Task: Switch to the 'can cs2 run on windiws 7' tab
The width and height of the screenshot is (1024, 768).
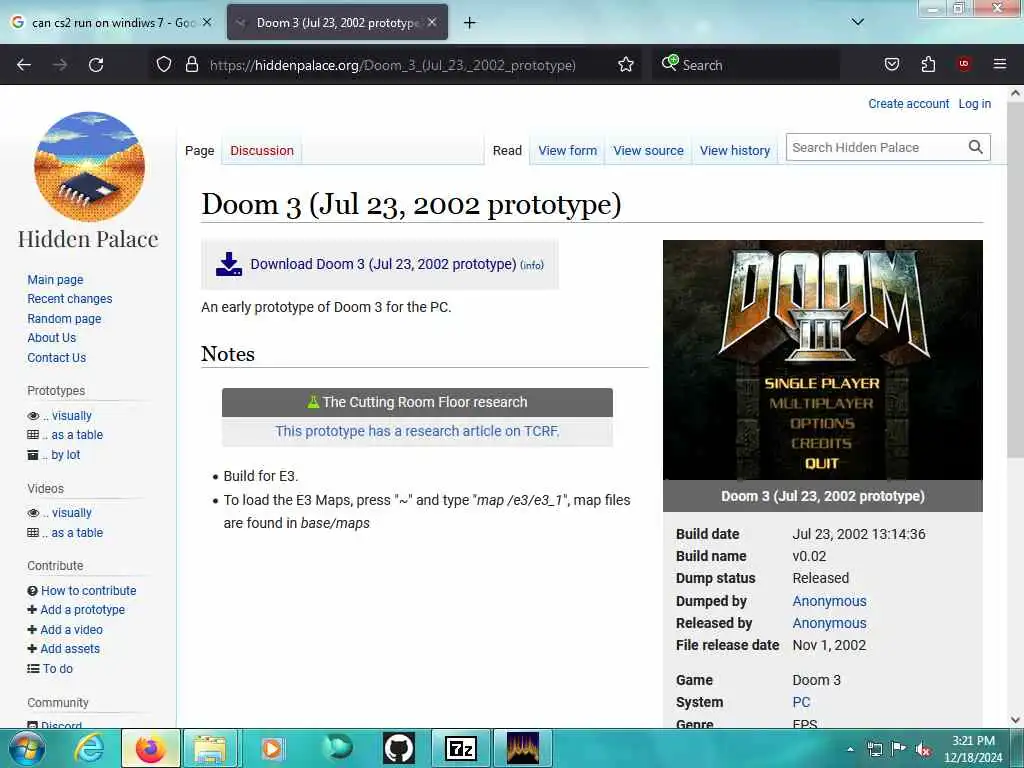Action: (112, 23)
